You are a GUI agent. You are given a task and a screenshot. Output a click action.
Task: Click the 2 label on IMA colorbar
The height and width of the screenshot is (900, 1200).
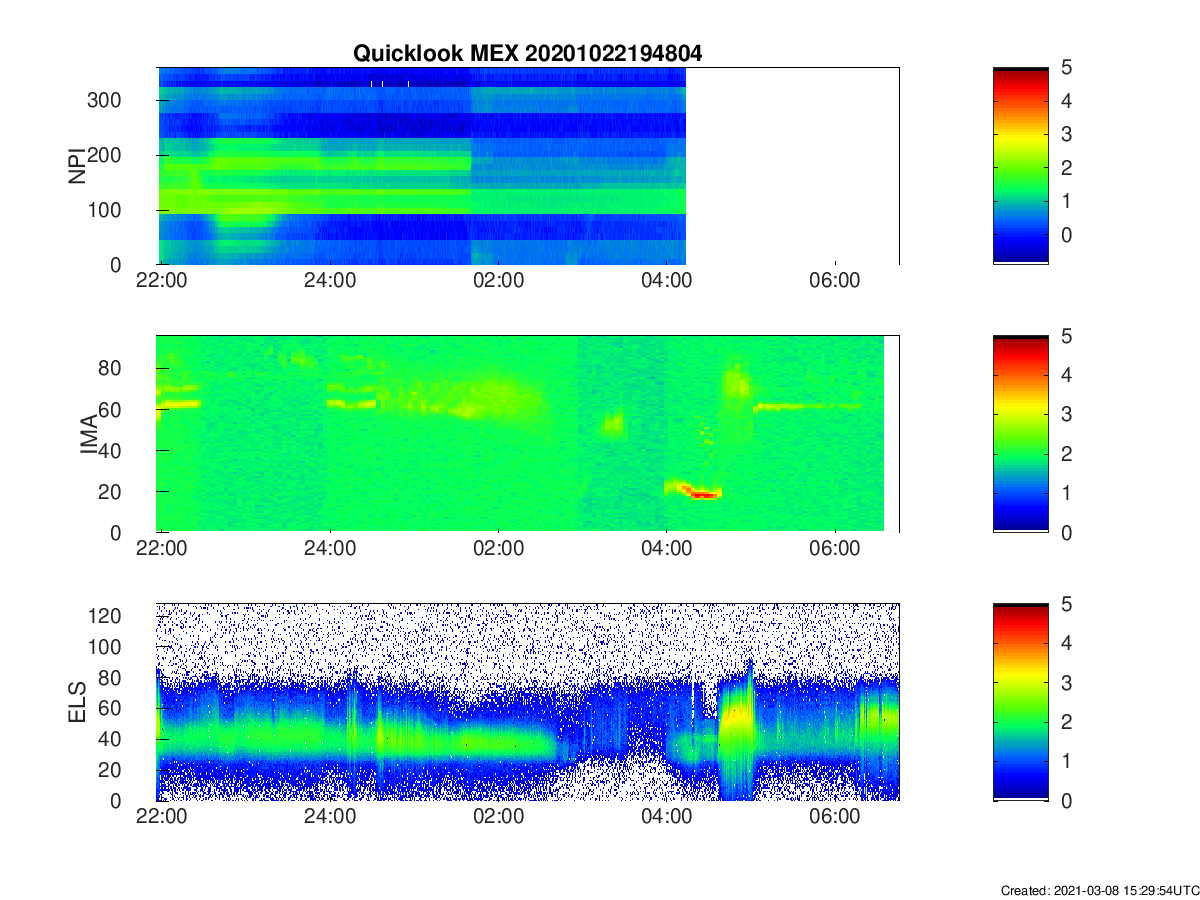(x=1066, y=453)
